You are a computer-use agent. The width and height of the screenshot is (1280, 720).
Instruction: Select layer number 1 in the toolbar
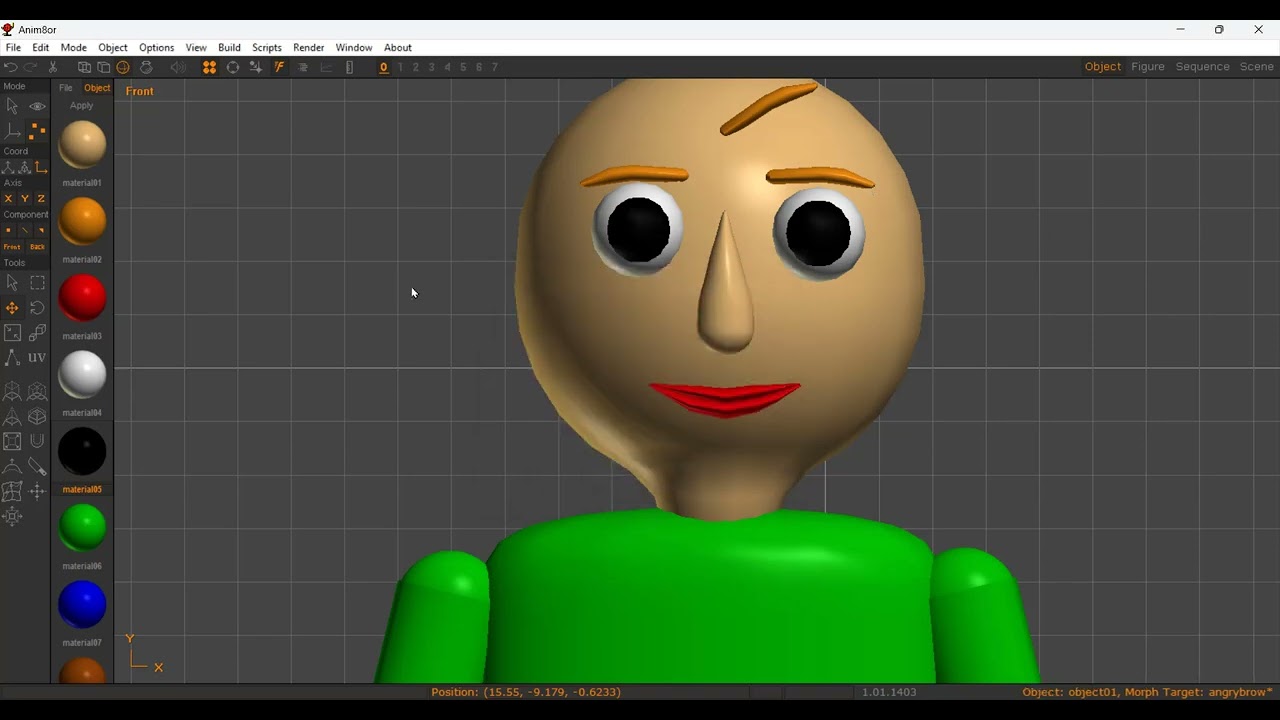click(x=400, y=67)
